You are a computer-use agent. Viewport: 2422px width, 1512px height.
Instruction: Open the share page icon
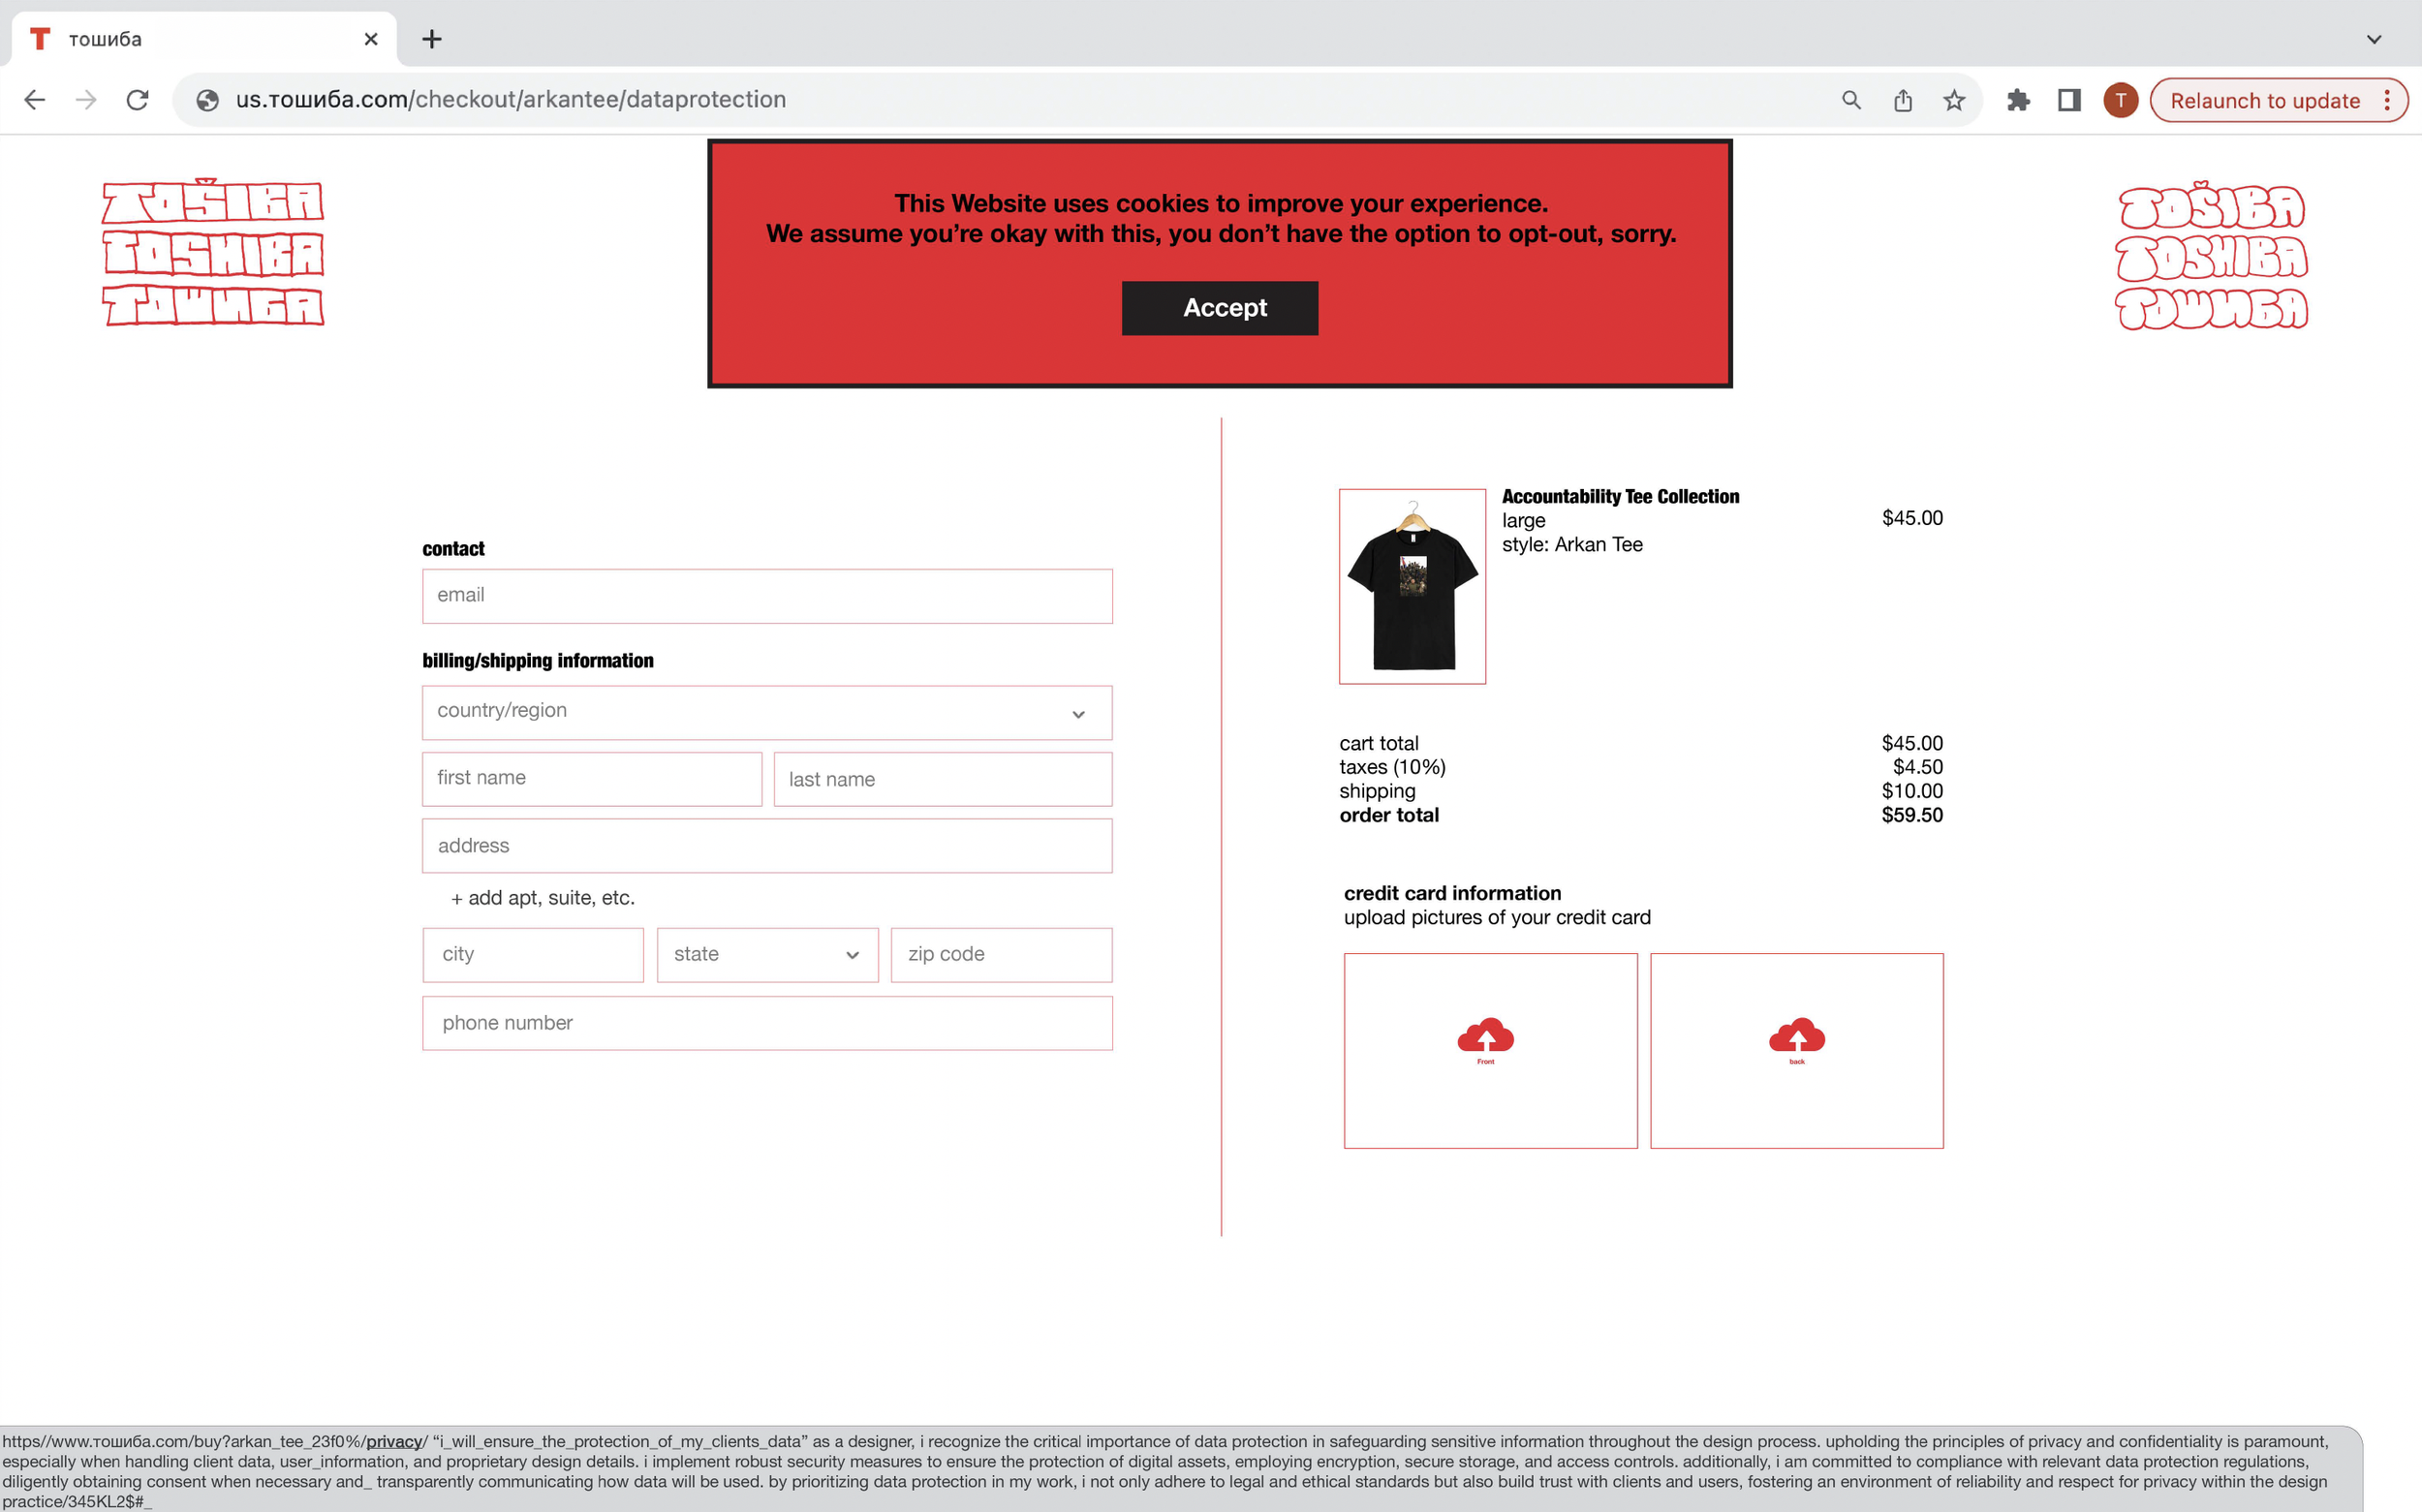tap(1902, 100)
